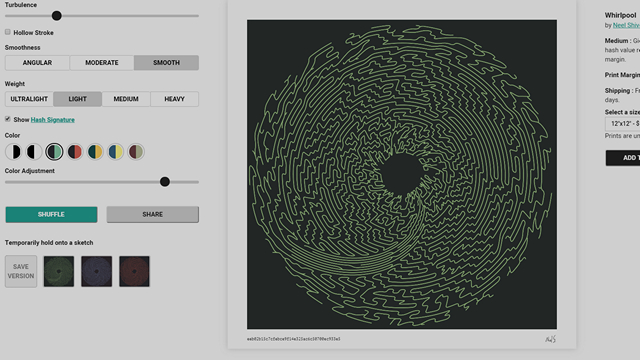This screenshot has width=640, height=360.
Task: Pick the maroon and olive color swatch
Action: 136,152
